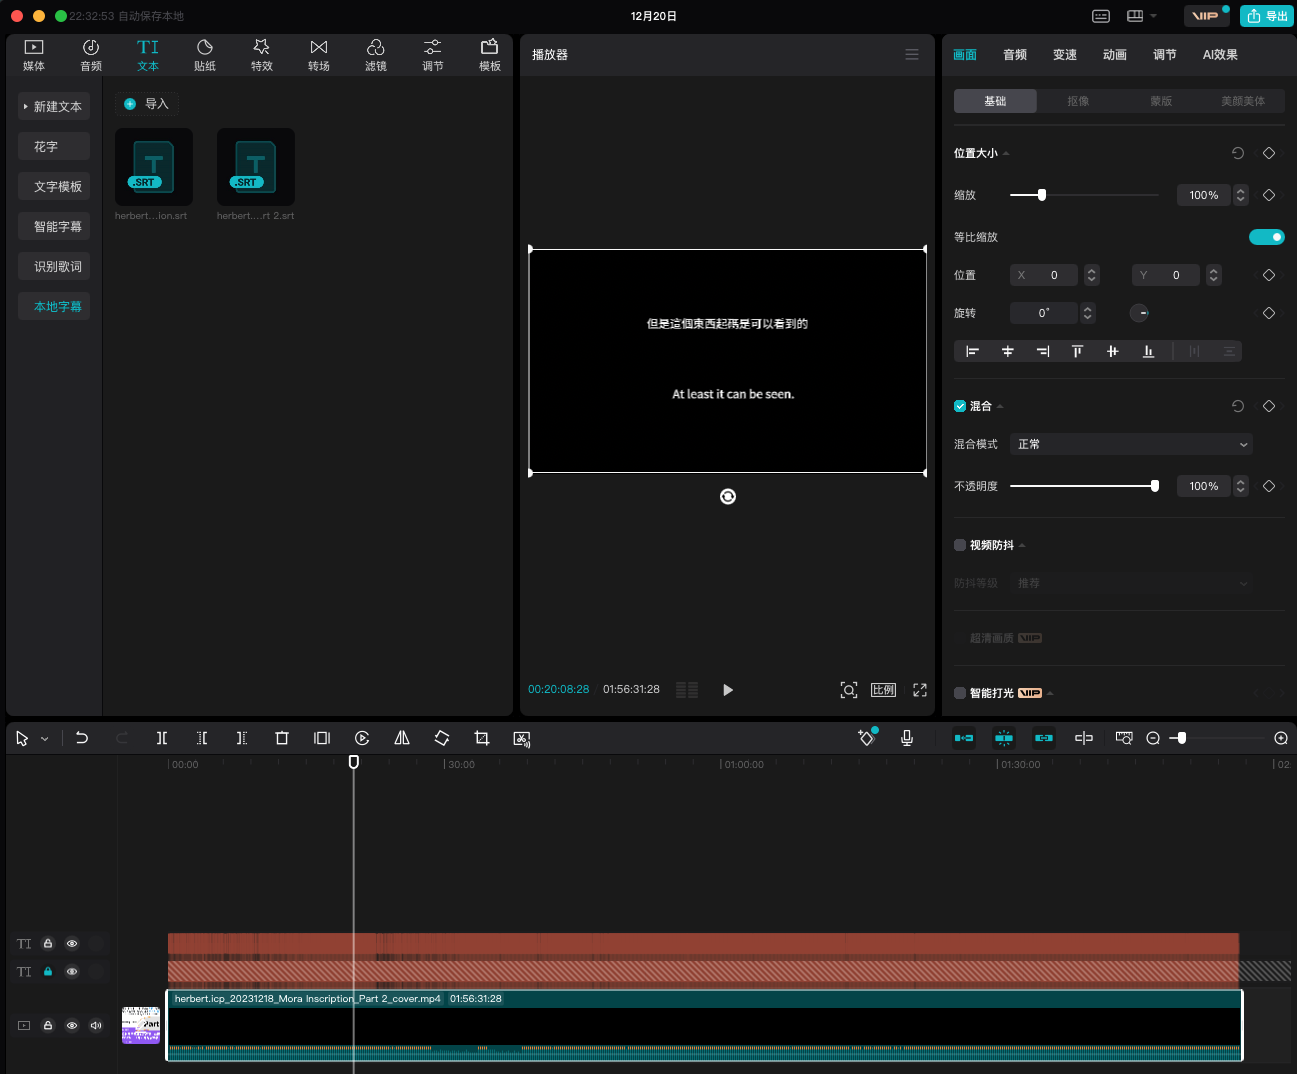
Task: Click the 导入 import button
Action: [147, 104]
